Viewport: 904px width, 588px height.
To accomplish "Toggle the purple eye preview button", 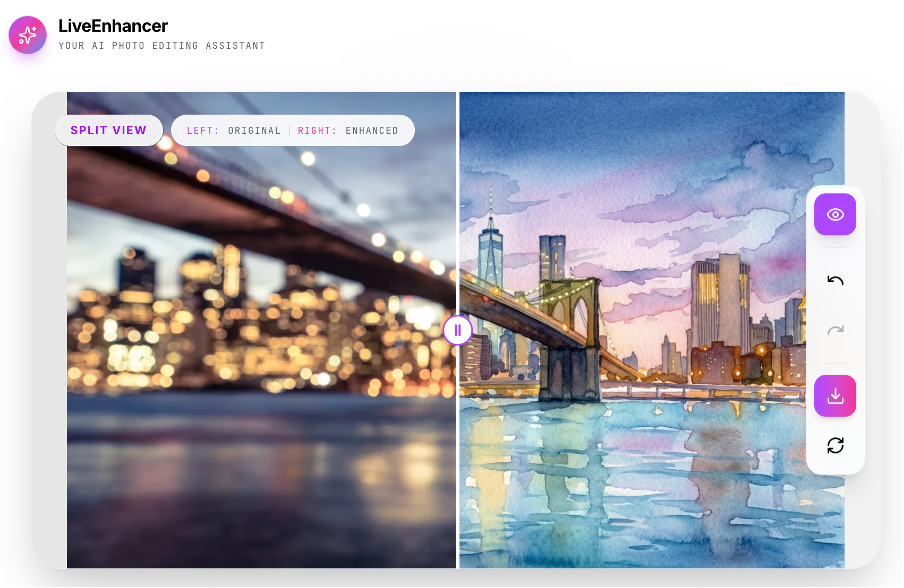I will tap(835, 214).
